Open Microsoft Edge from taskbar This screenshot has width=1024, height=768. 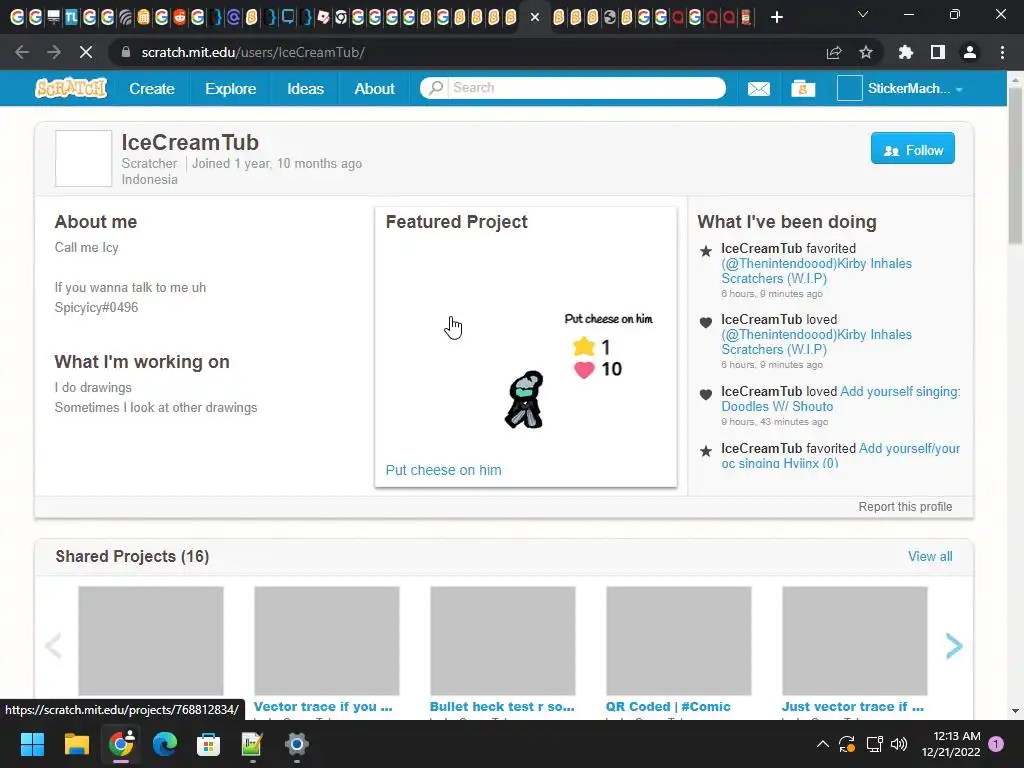(x=165, y=744)
